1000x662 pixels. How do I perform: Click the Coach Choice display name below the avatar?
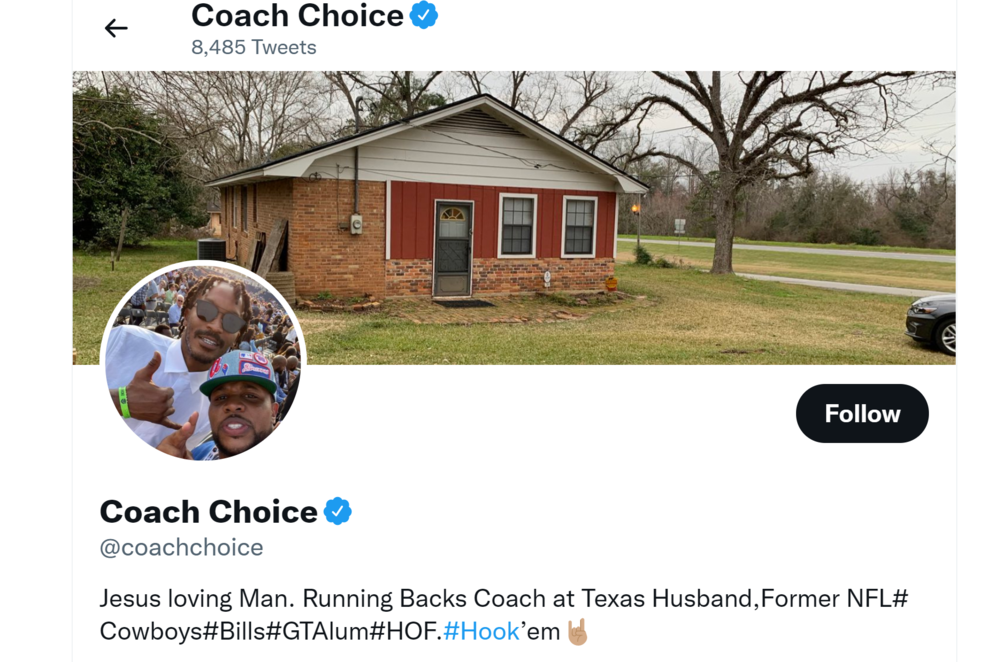pos(209,511)
